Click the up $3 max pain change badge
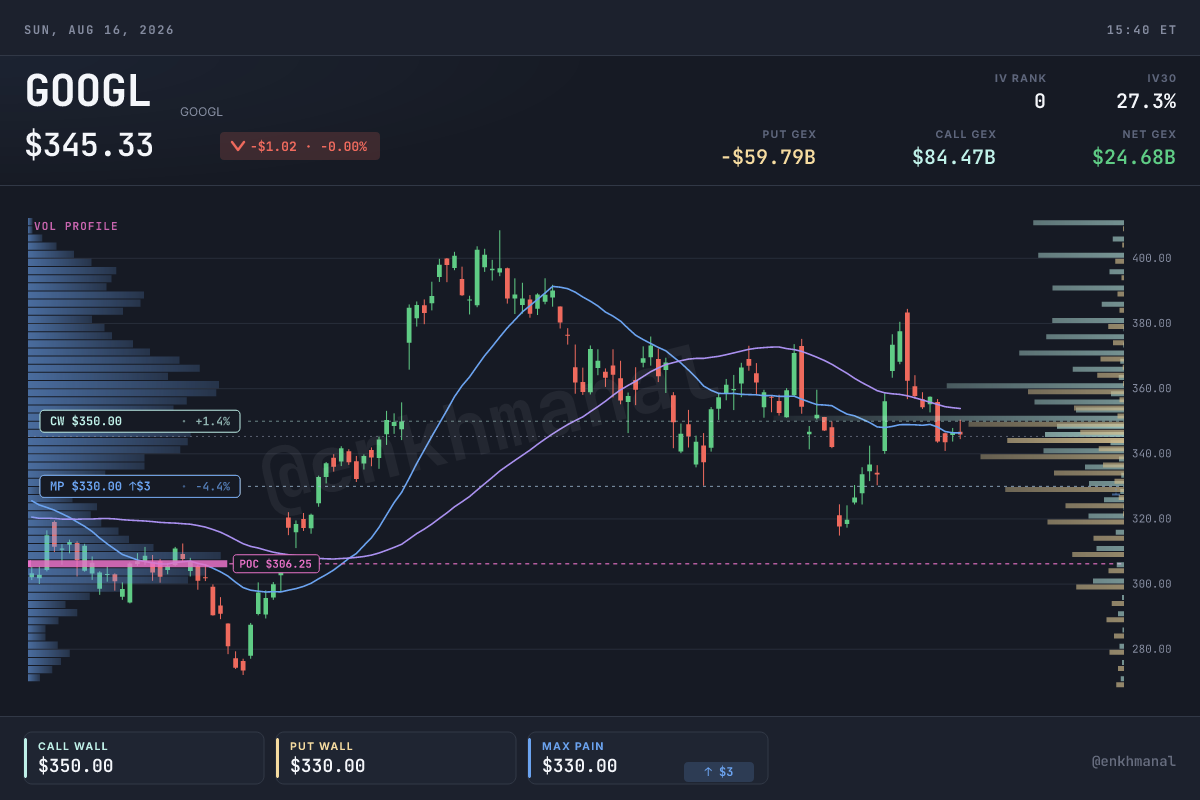This screenshot has height=800, width=1200. click(x=719, y=772)
